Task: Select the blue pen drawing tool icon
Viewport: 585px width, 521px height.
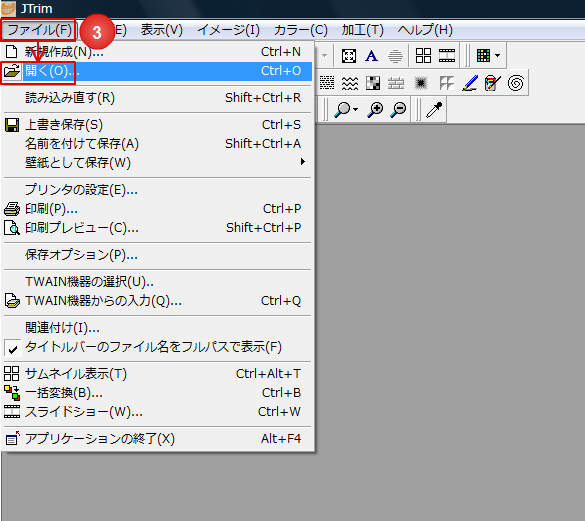Action: (470, 83)
